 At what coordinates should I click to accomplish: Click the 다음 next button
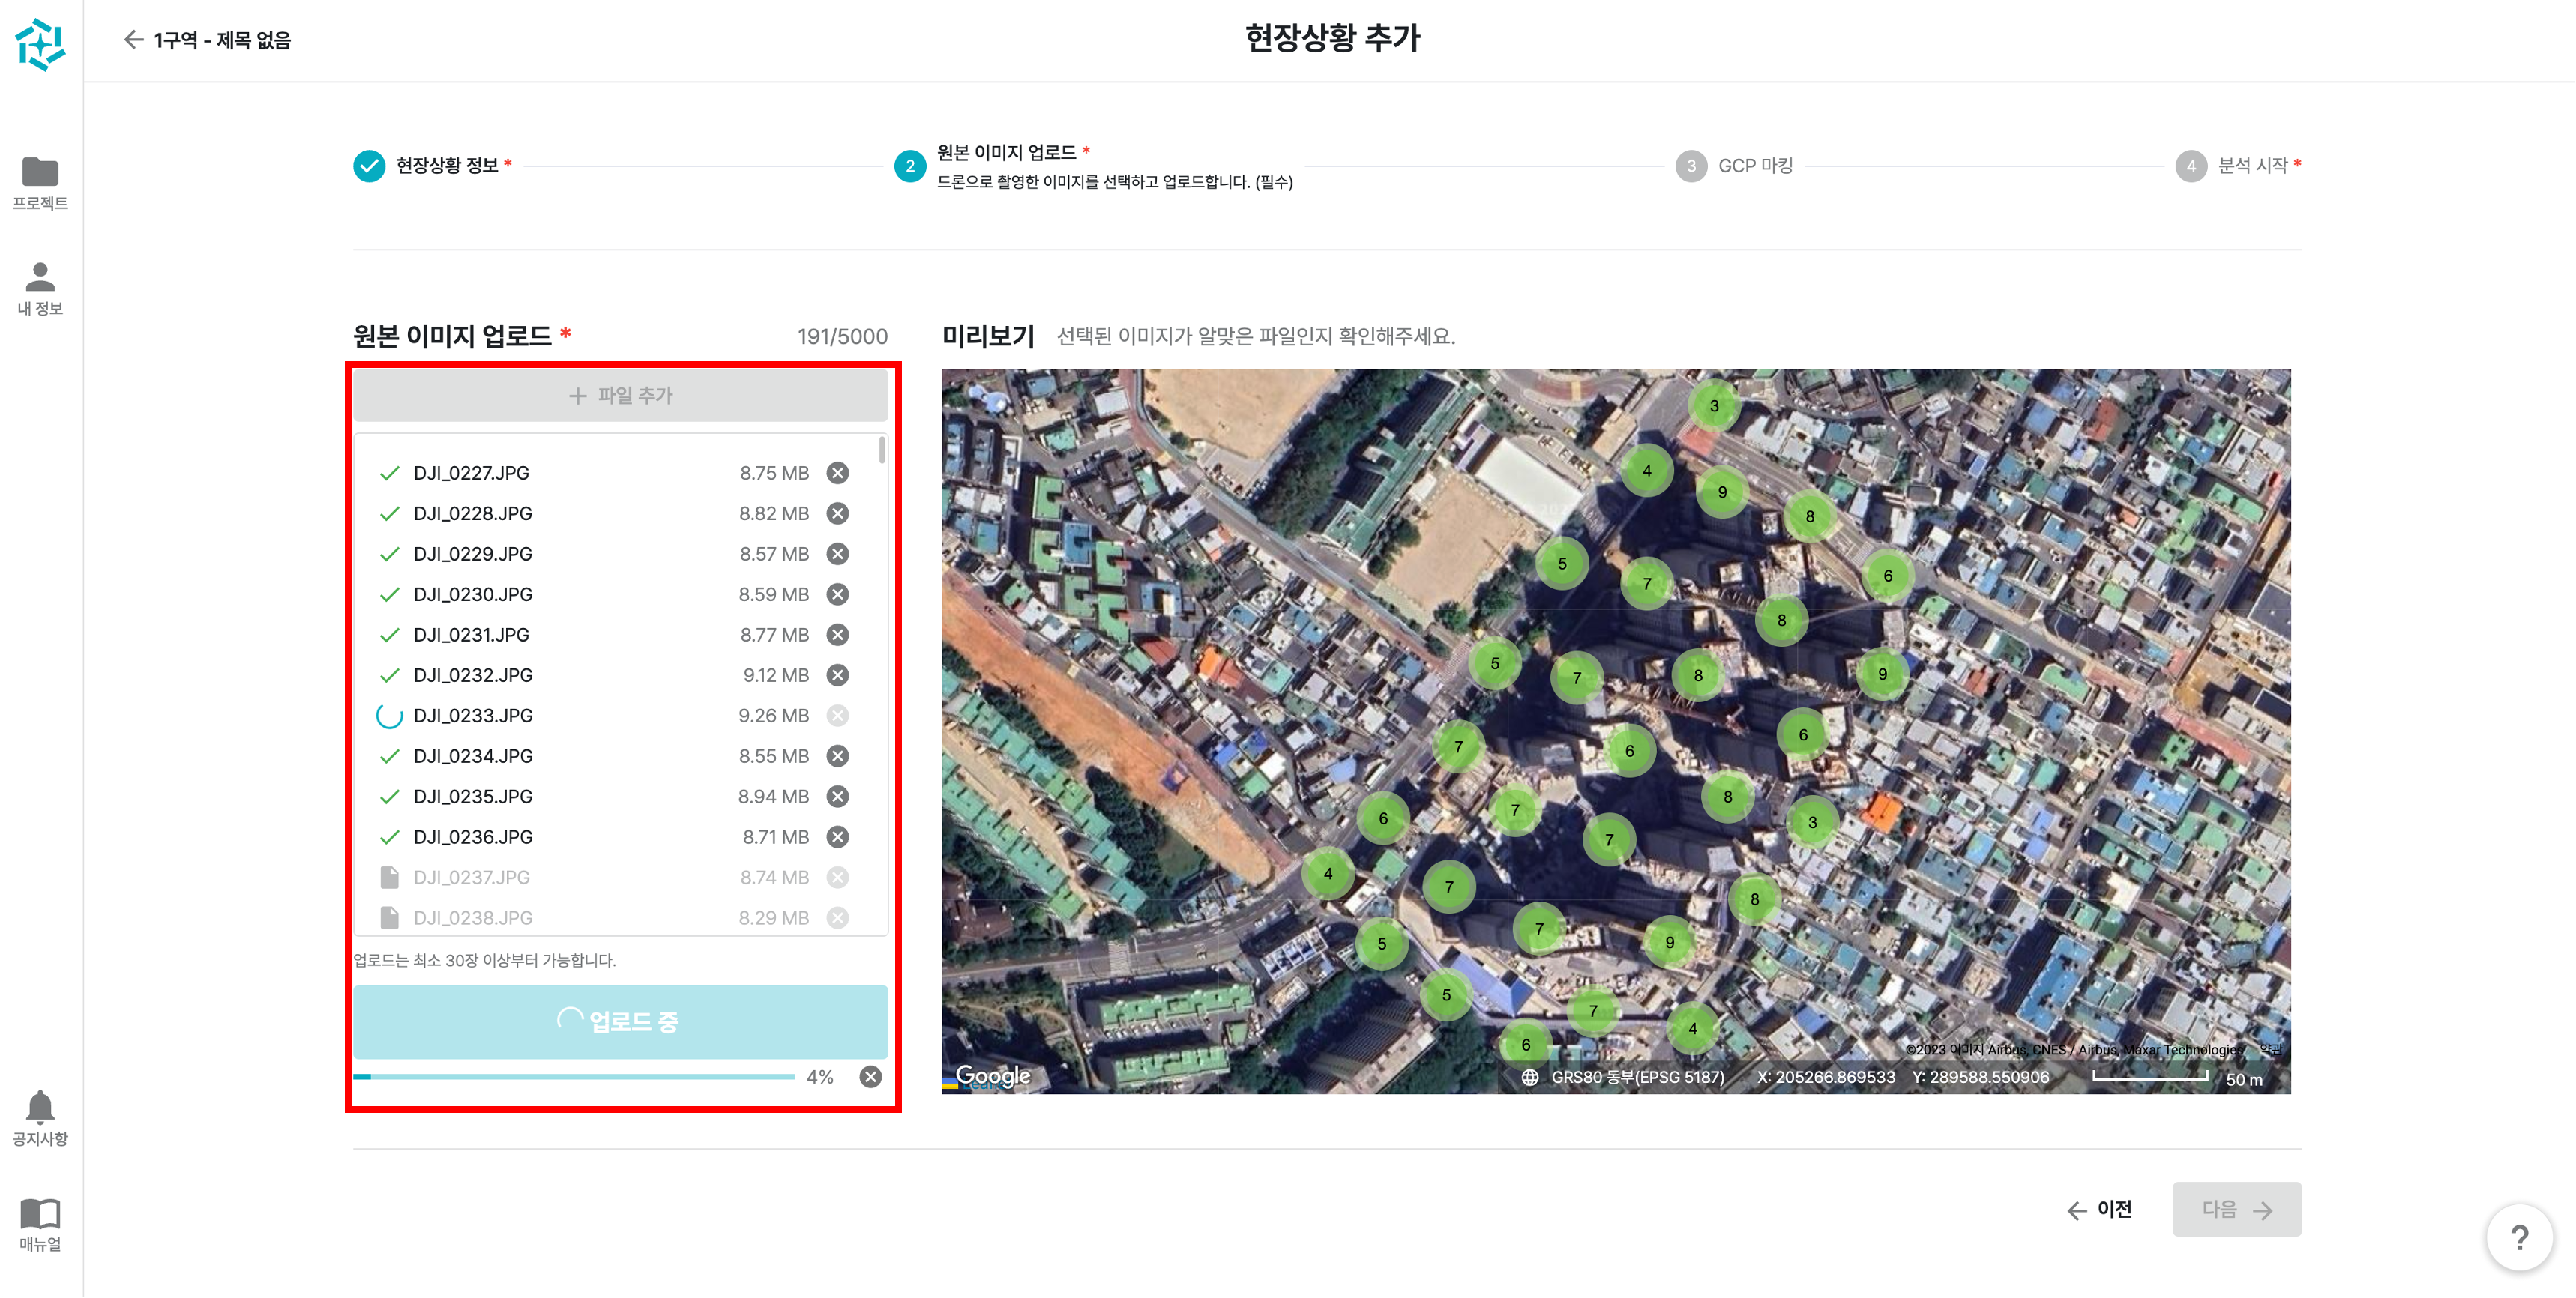[2236, 1209]
